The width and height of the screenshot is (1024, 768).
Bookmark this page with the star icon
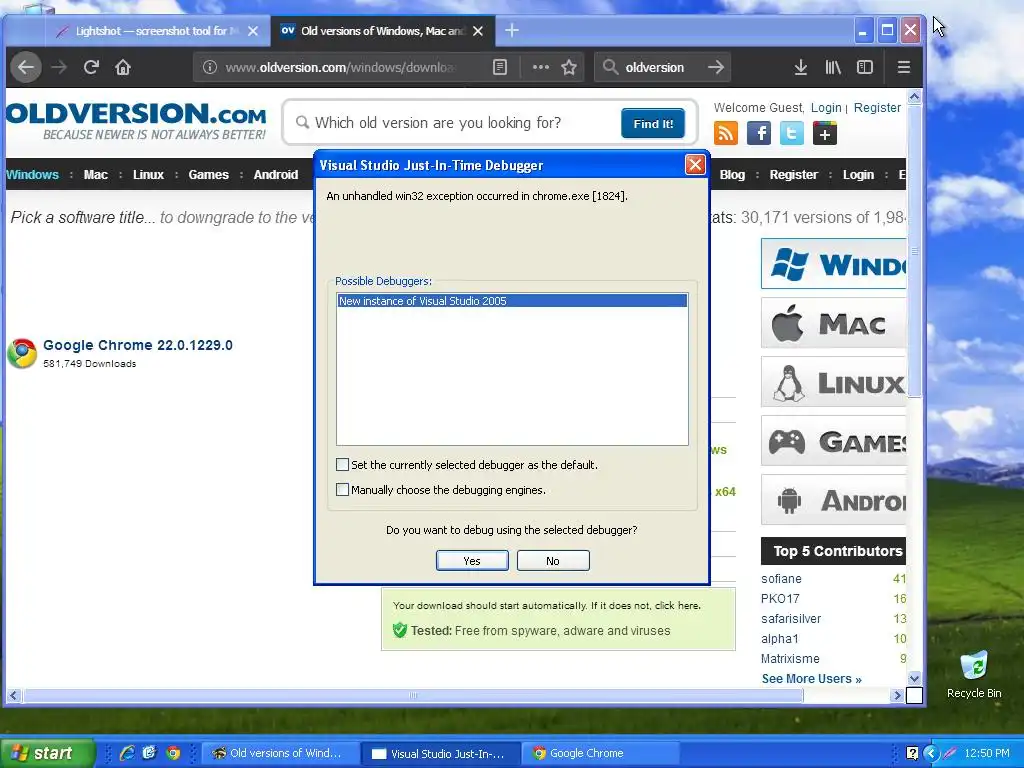(569, 67)
